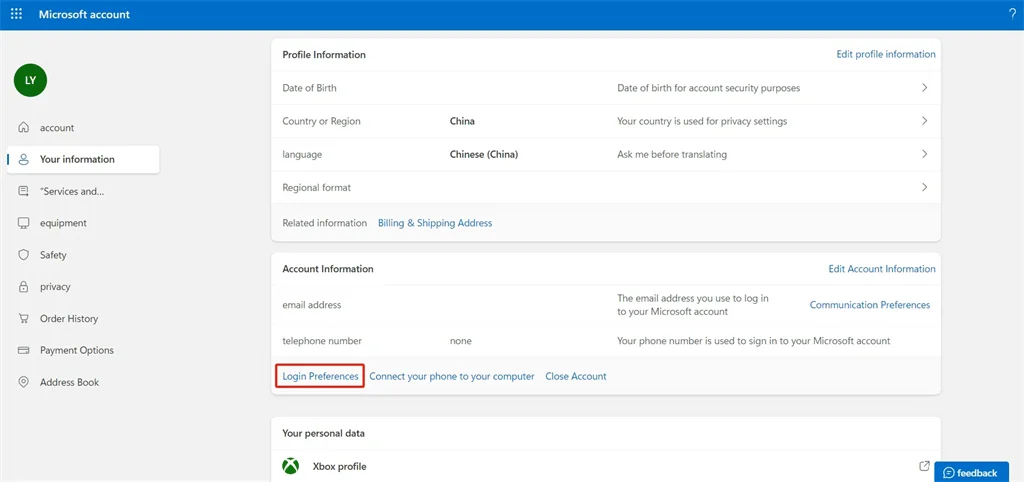The height and width of the screenshot is (482, 1024).
Task: Click the Xbox profile row text
Action: pyautogui.click(x=340, y=466)
